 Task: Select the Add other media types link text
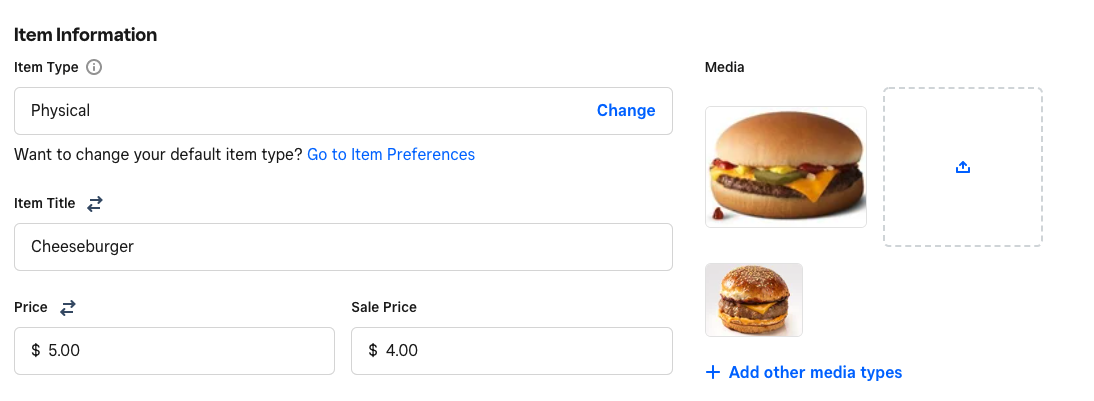click(x=815, y=373)
